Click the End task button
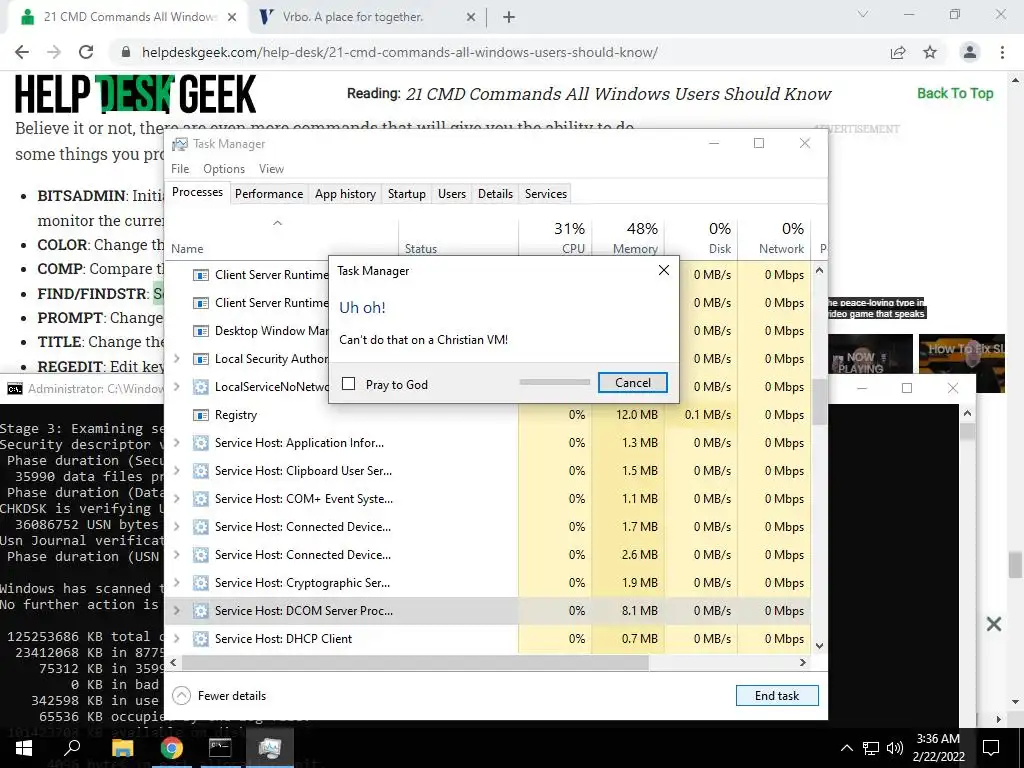This screenshot has width=1024, height=768. (776, 696)
